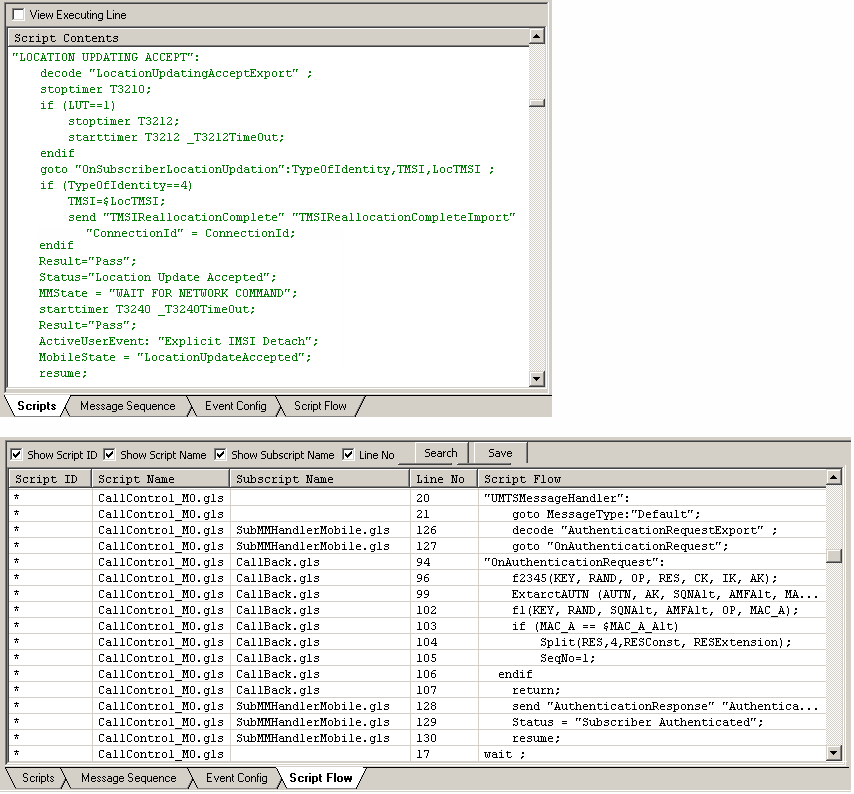The image size is (854, 794).
Task: Uncheck Show Subscript Name
Action: [x=221, y=454]
